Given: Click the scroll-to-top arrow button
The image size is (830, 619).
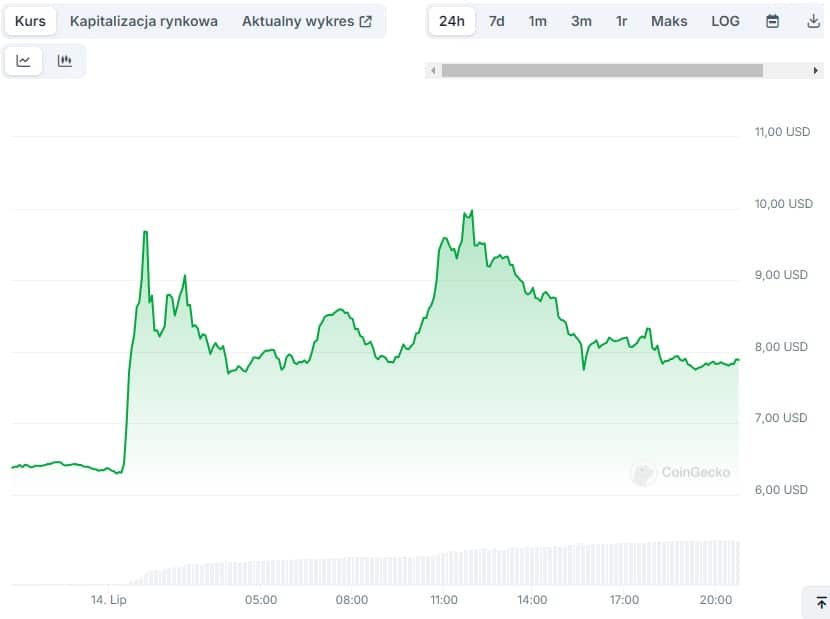Looking at the screenshot, I should click(820, 603).
